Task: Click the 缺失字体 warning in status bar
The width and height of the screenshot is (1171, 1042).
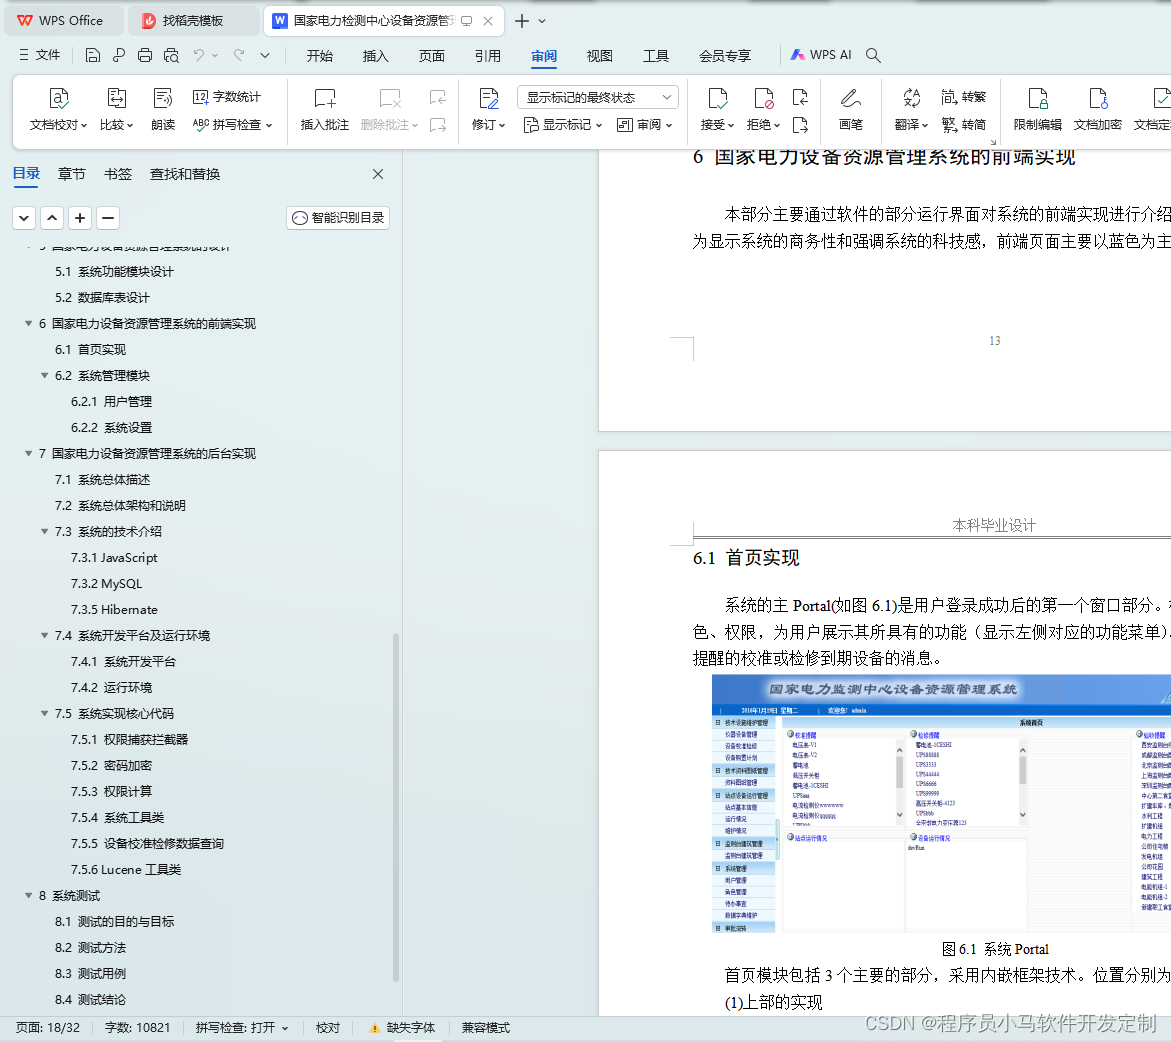Action: [403, 1028]
